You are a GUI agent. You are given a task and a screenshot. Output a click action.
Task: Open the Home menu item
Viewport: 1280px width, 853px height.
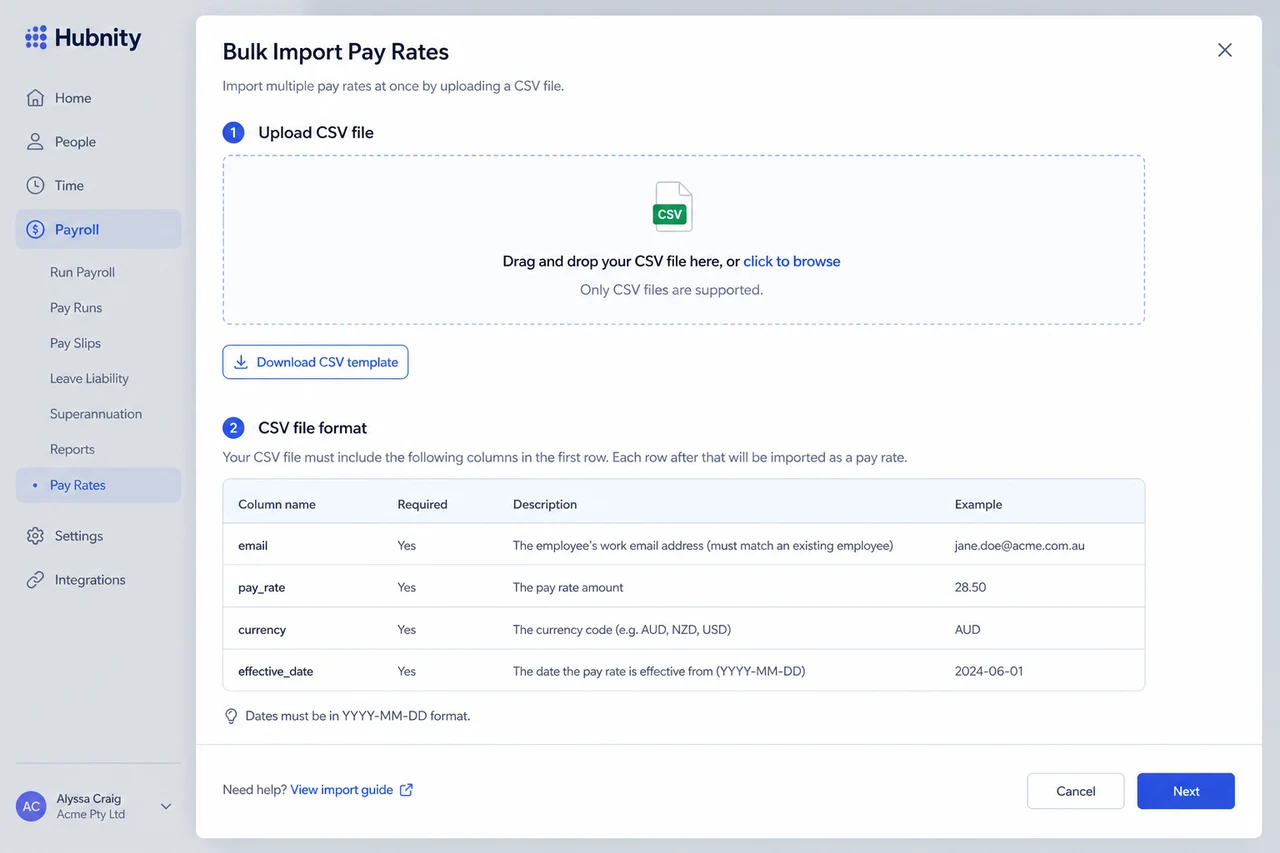click(x=98, y=98)
